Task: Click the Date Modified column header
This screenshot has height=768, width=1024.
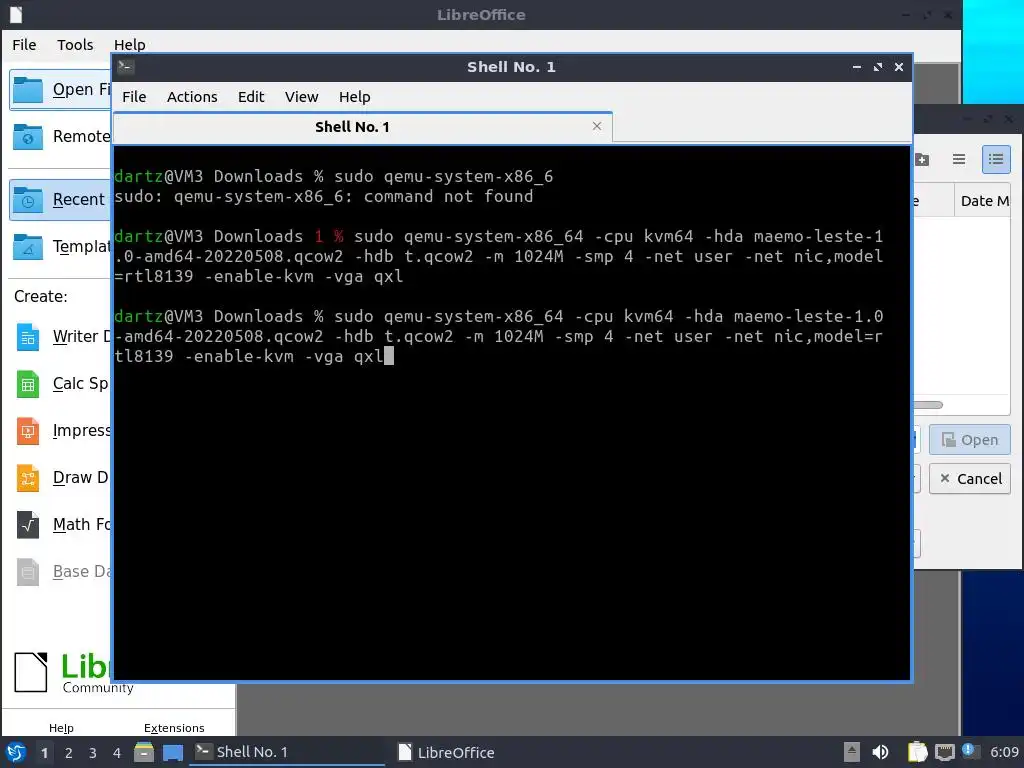Action: (x=983, y=201)
